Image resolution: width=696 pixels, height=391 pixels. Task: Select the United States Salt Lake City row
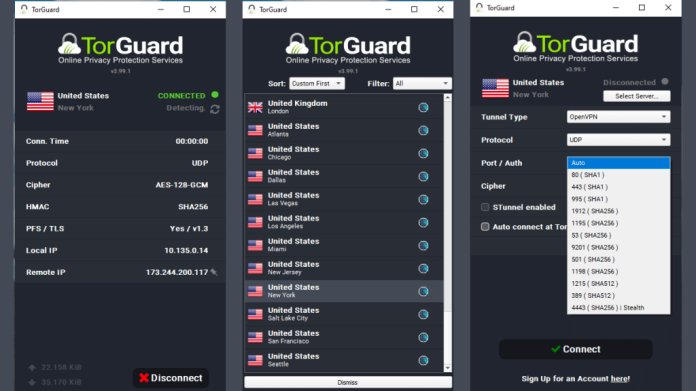pos(344,314)
